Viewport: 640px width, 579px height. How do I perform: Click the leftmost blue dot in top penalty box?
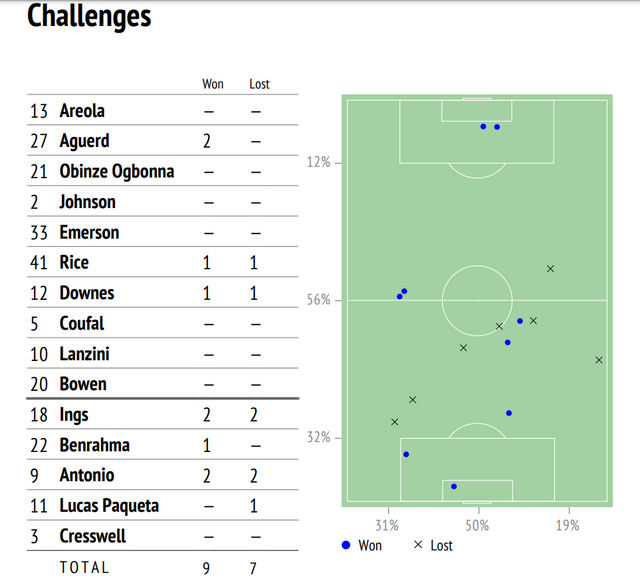[483, 127]
